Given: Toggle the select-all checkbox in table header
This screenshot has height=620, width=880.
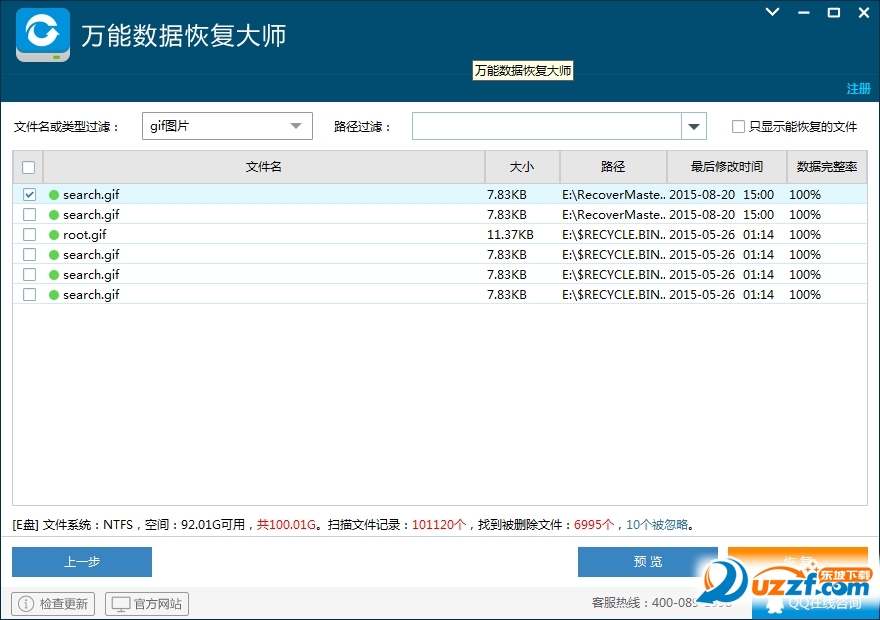Looking at the screenshot, I should point(28,167).
